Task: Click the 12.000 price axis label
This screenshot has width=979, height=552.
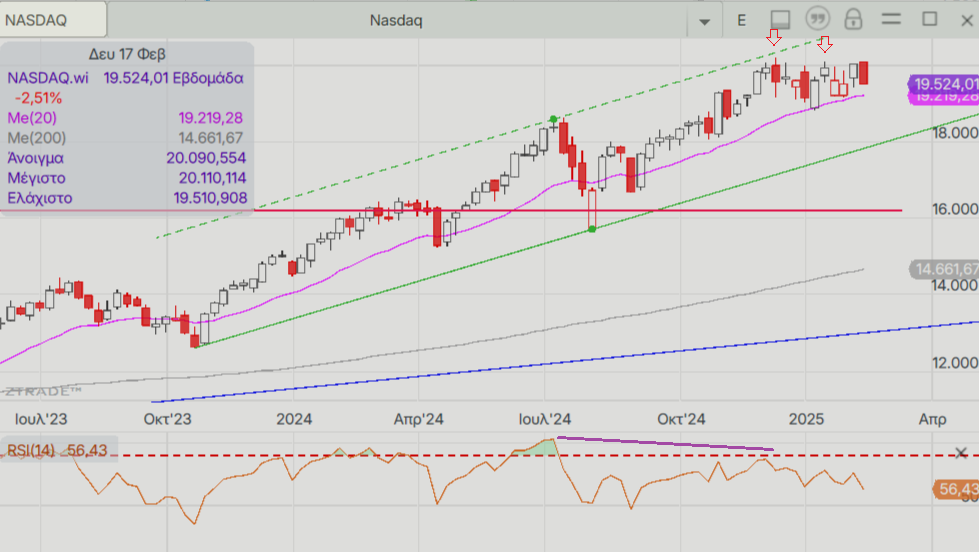Action: [x=955, y=363]
